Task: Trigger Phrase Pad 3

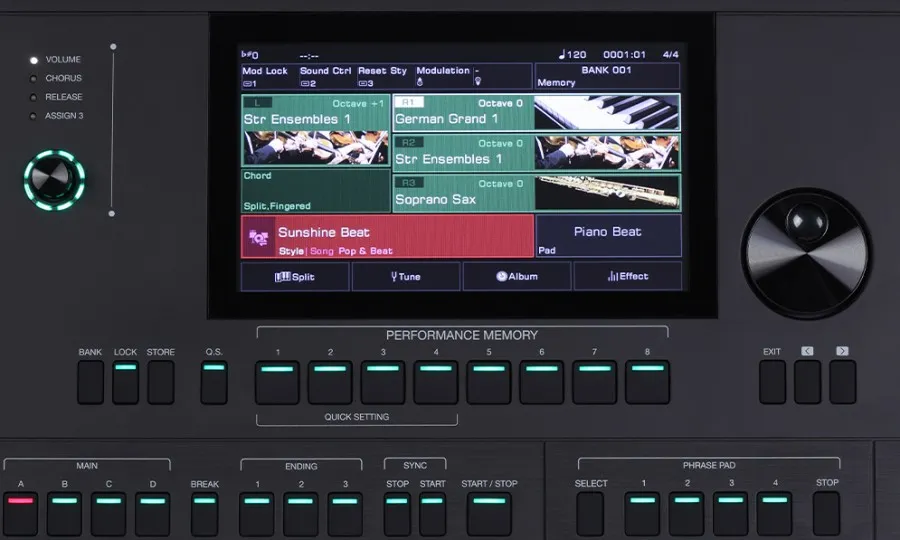Action: (731, 514)
